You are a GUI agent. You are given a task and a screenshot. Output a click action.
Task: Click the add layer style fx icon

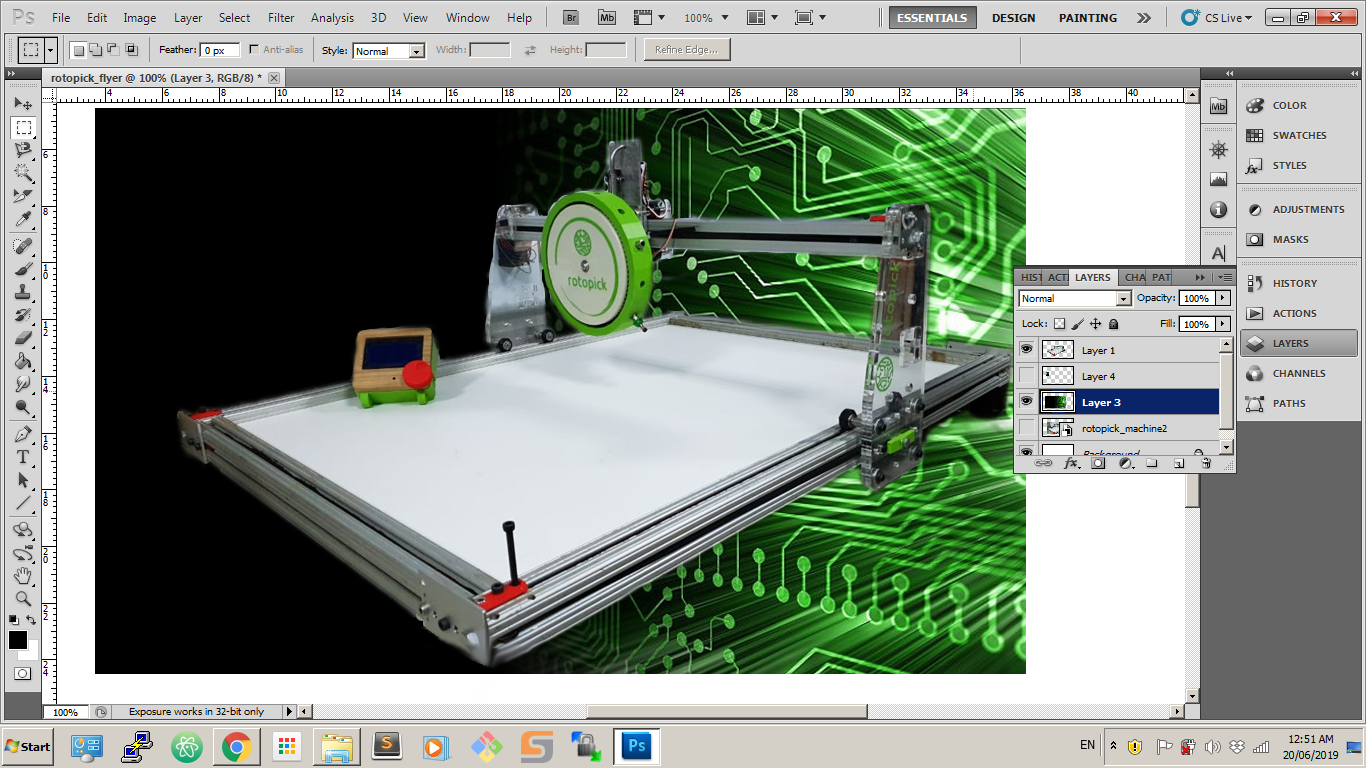[x=1071, y=464]
